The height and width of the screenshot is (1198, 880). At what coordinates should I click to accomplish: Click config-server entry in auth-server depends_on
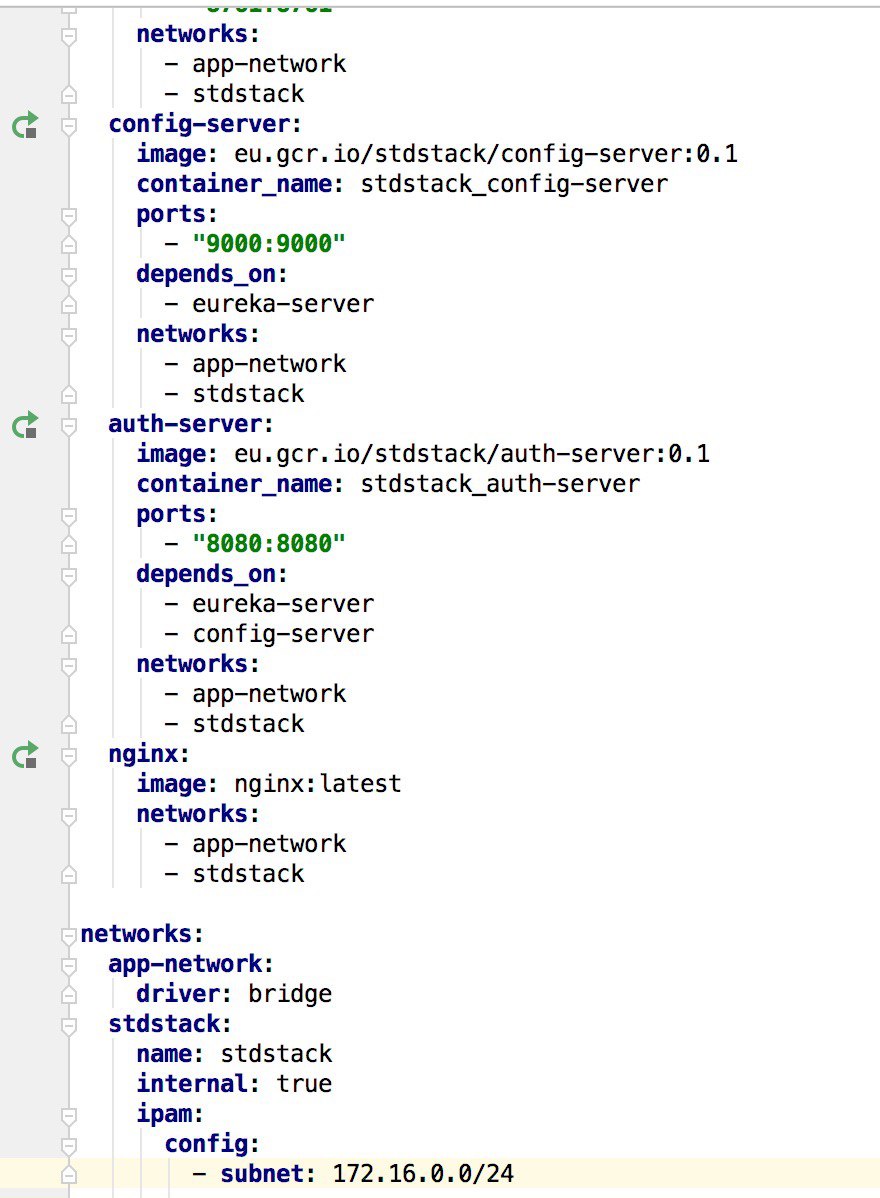[x=283, y=634]
